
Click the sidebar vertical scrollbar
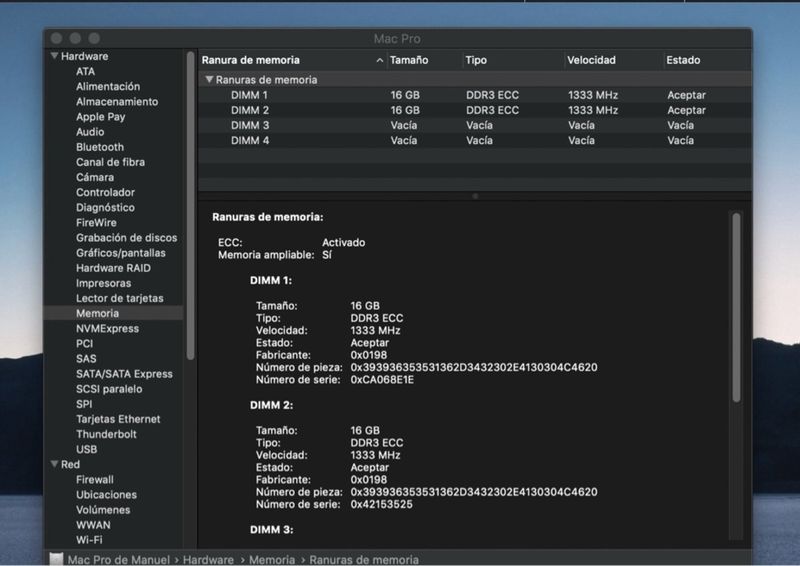point(190,206)
